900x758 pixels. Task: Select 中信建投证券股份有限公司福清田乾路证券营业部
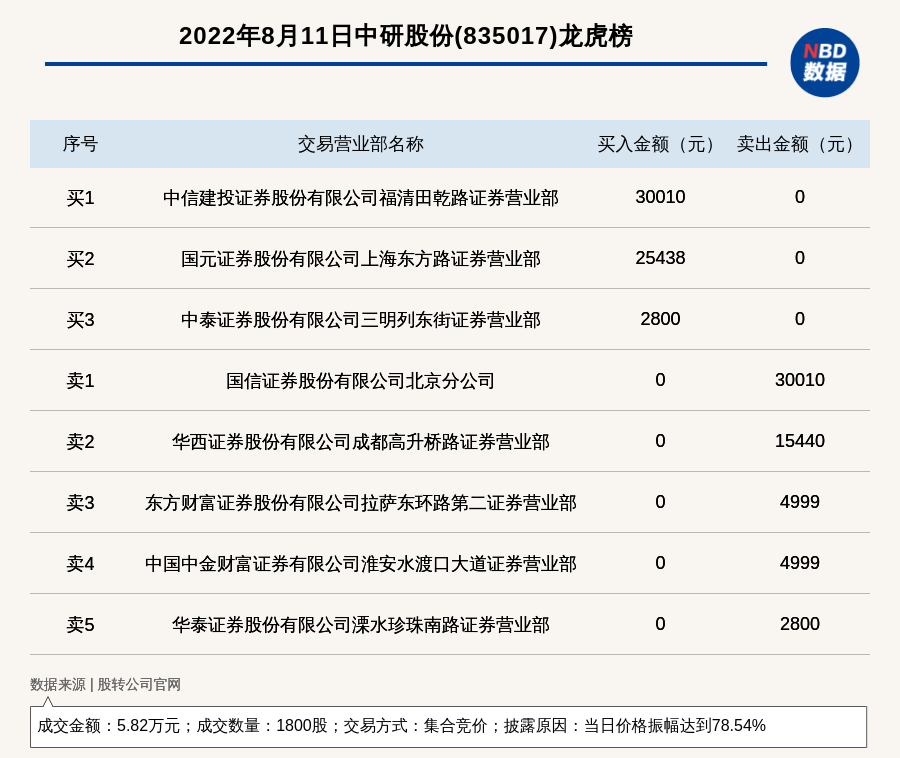pos(360,198)
